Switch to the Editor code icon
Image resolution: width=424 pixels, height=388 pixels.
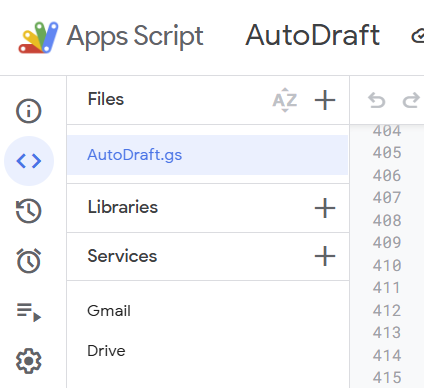[x=29, y=161]
